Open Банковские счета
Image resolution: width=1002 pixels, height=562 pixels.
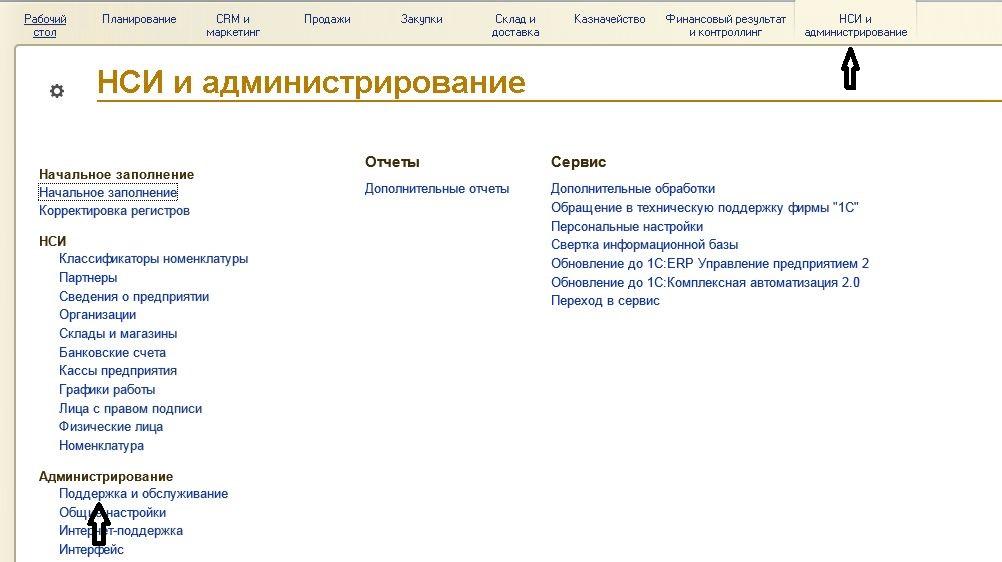112,352
